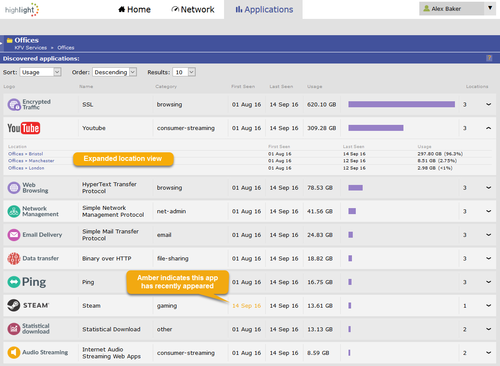Click the Web Browsing app icon

(x=14, y=188)
